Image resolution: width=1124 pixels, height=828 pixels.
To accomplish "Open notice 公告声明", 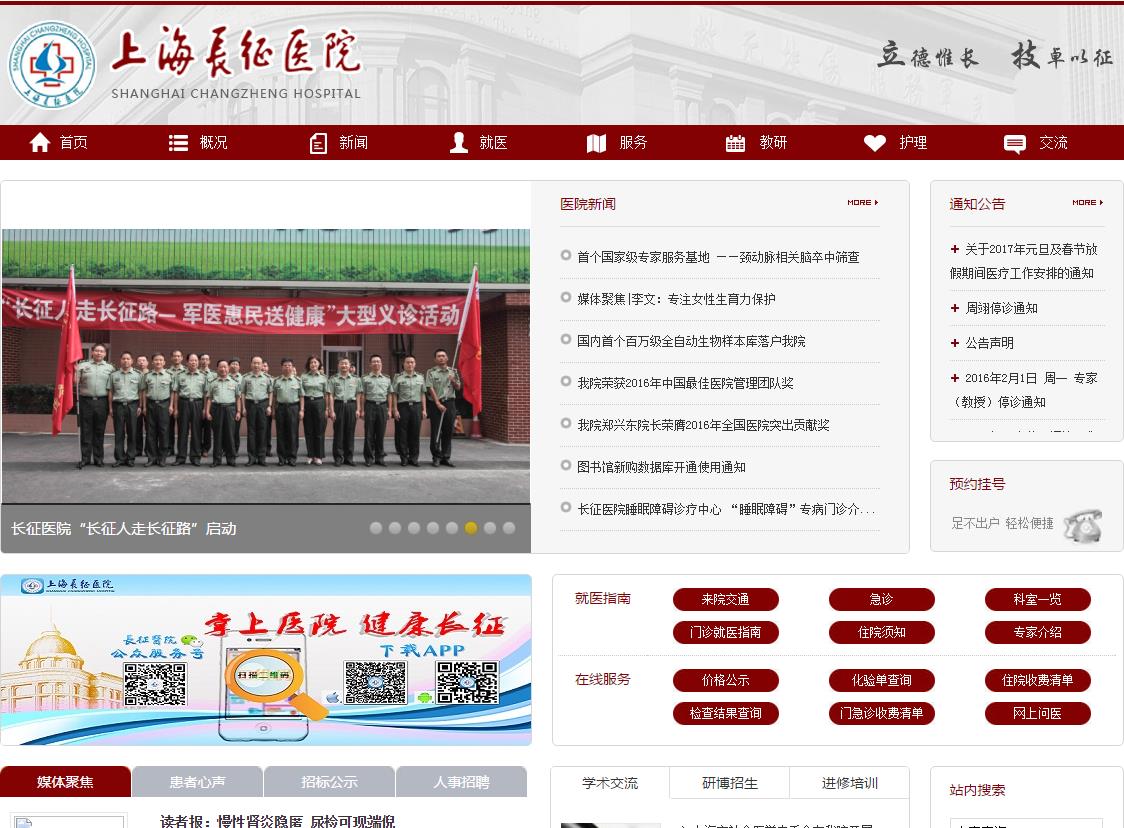I will 989,343.
